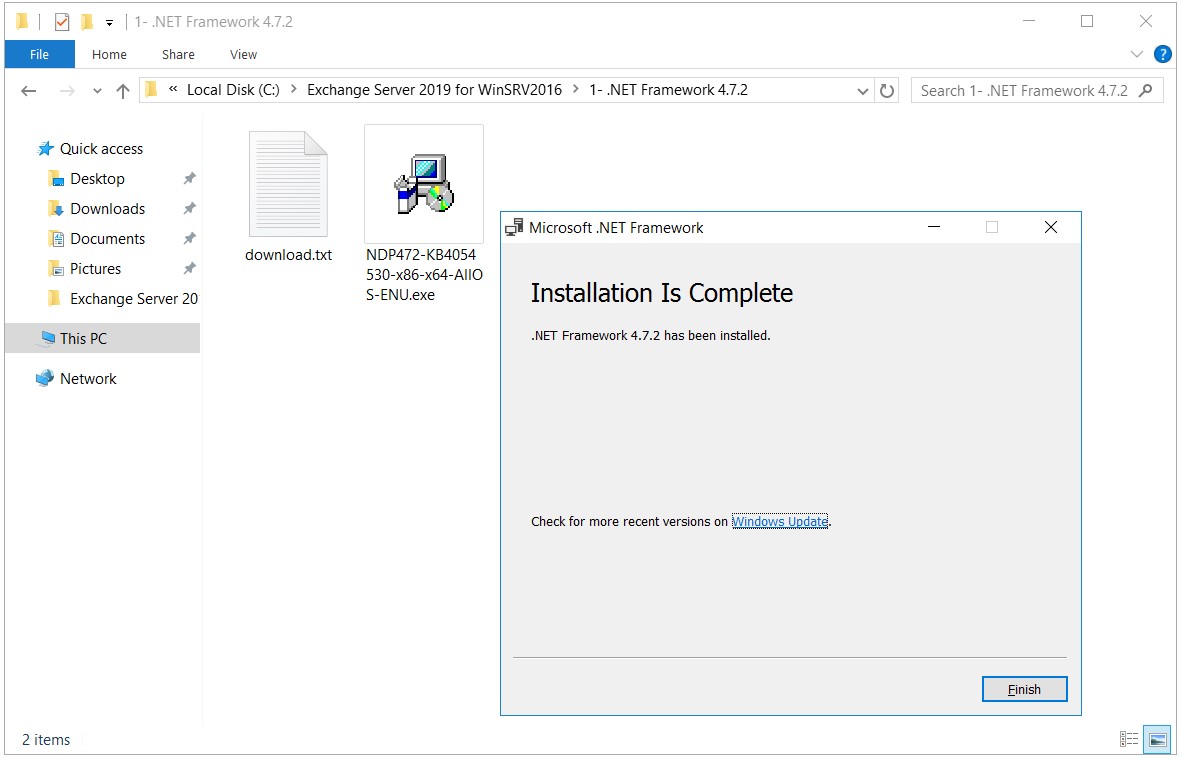
Task: Minimize the .NET Framework installer window
Action: 934,227
